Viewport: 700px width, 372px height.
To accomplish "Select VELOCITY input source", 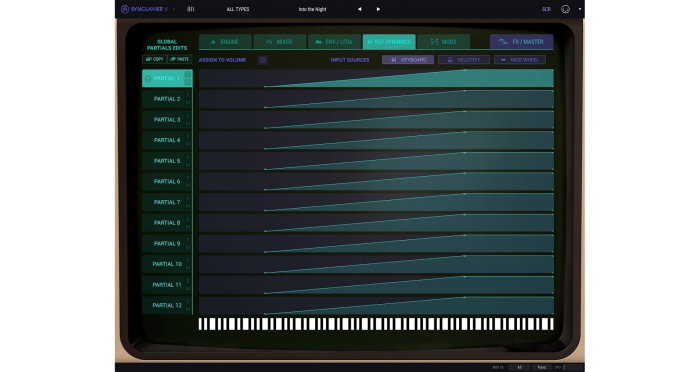I will click(x=464, y=60).
